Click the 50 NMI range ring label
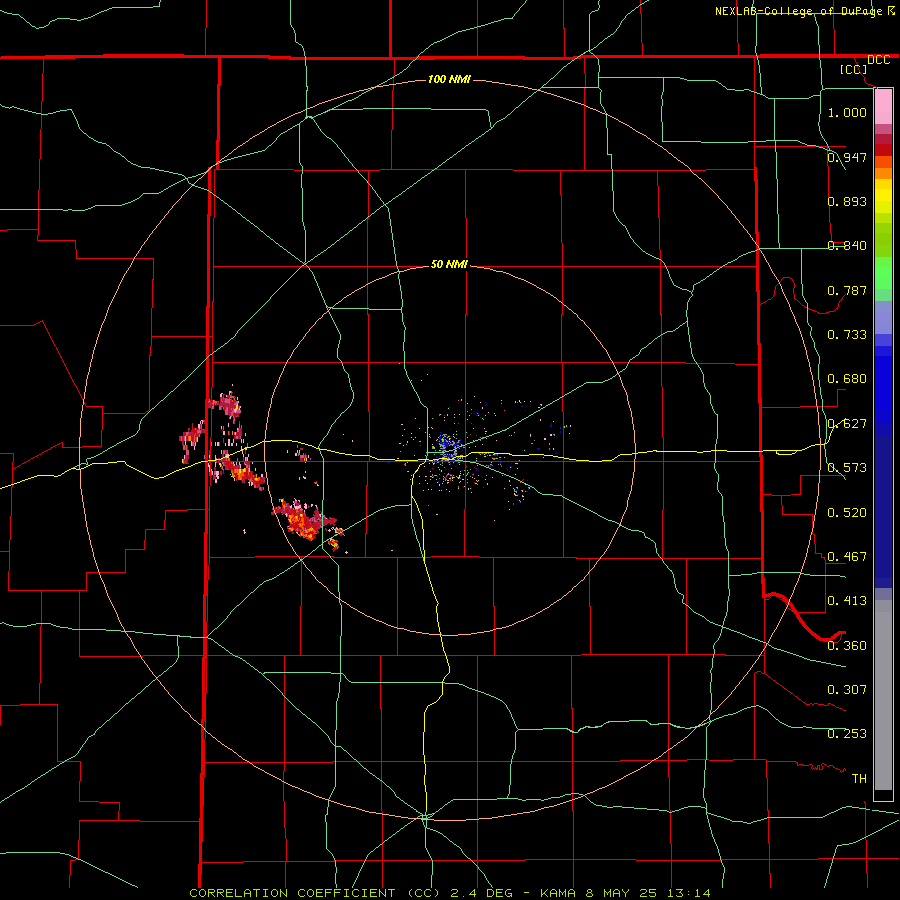This screenshot has width=900, height=900. [x=449, y=264]
